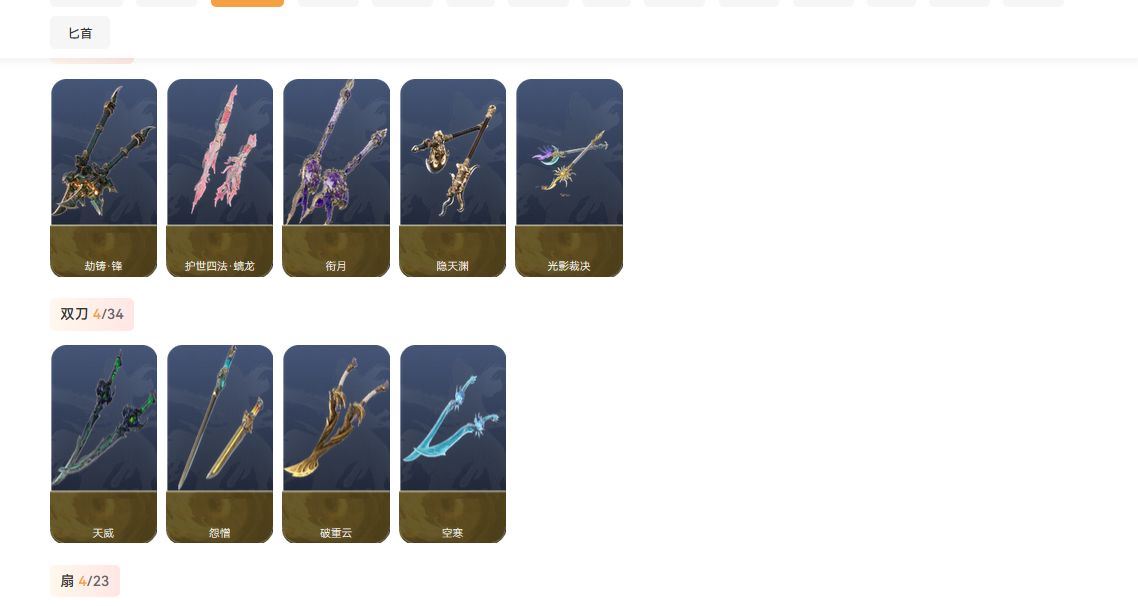Screen dimensions: 1138x606
Task: Jump to the 扇 4/23 section label
Action: [x=85, y=581]
